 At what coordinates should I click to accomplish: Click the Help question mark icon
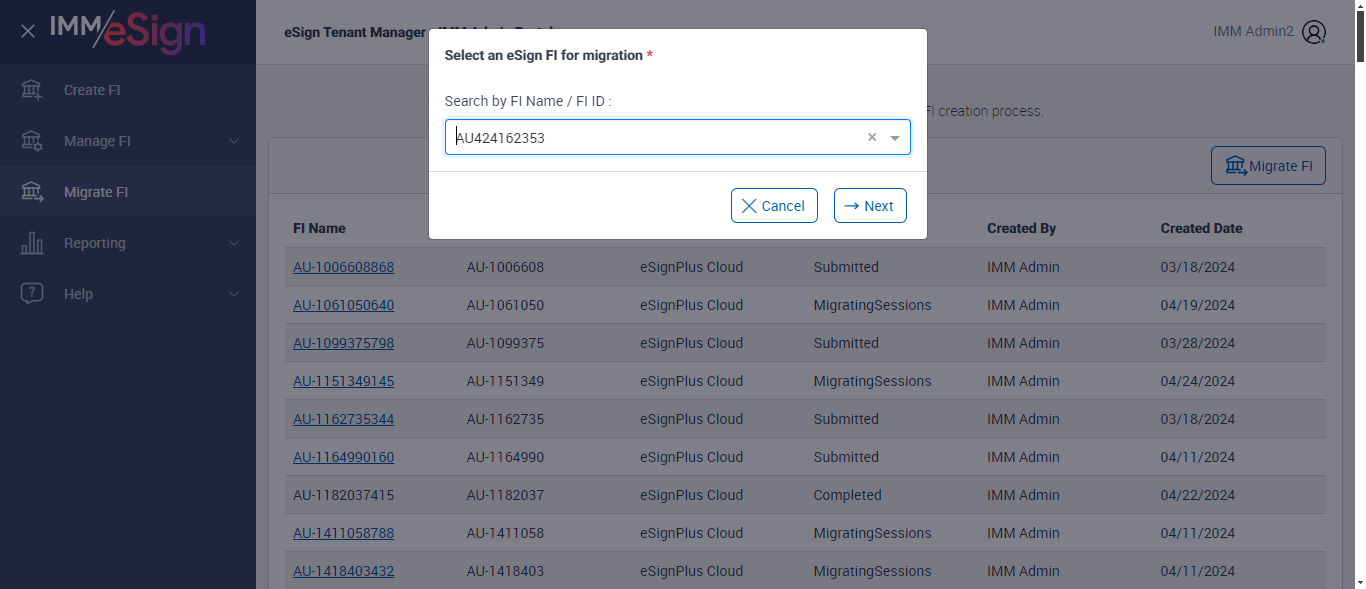pos(32,294)
